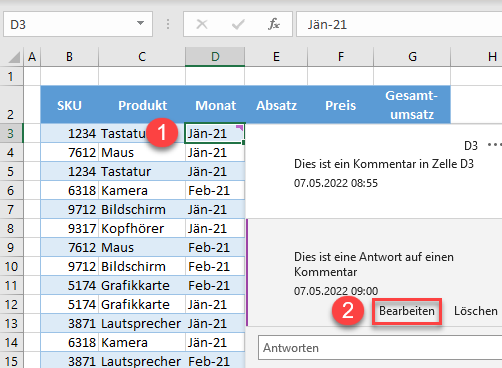The image size is (502, 368).
Task: Select column D header
Action: 215,57
